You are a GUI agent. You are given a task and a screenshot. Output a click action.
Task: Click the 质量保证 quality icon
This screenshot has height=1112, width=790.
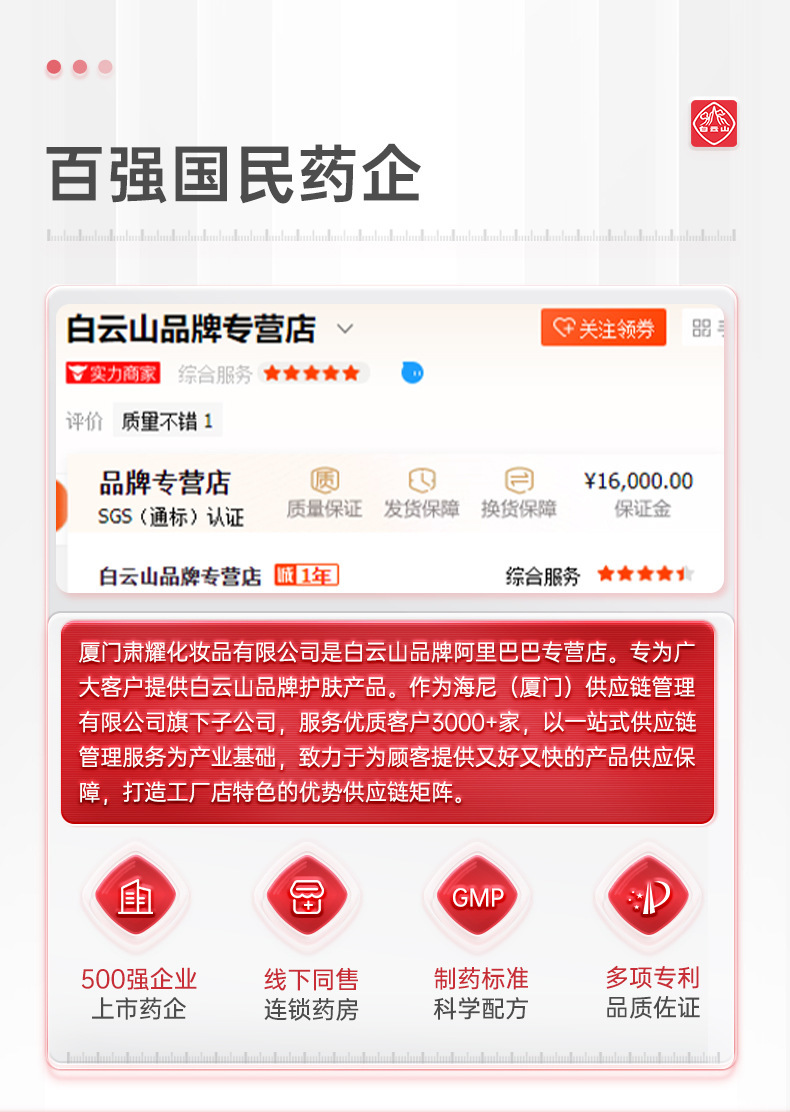coord(325,481)
